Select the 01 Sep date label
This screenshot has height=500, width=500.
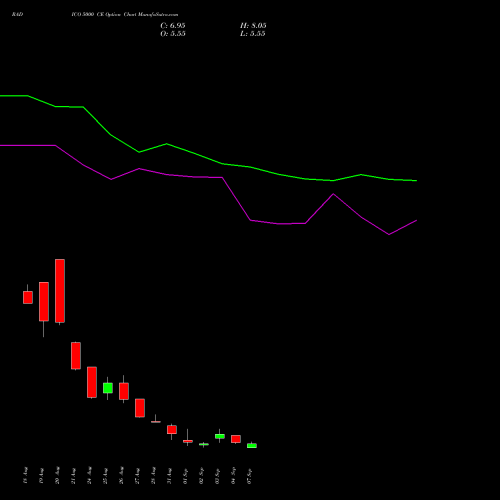186,475
